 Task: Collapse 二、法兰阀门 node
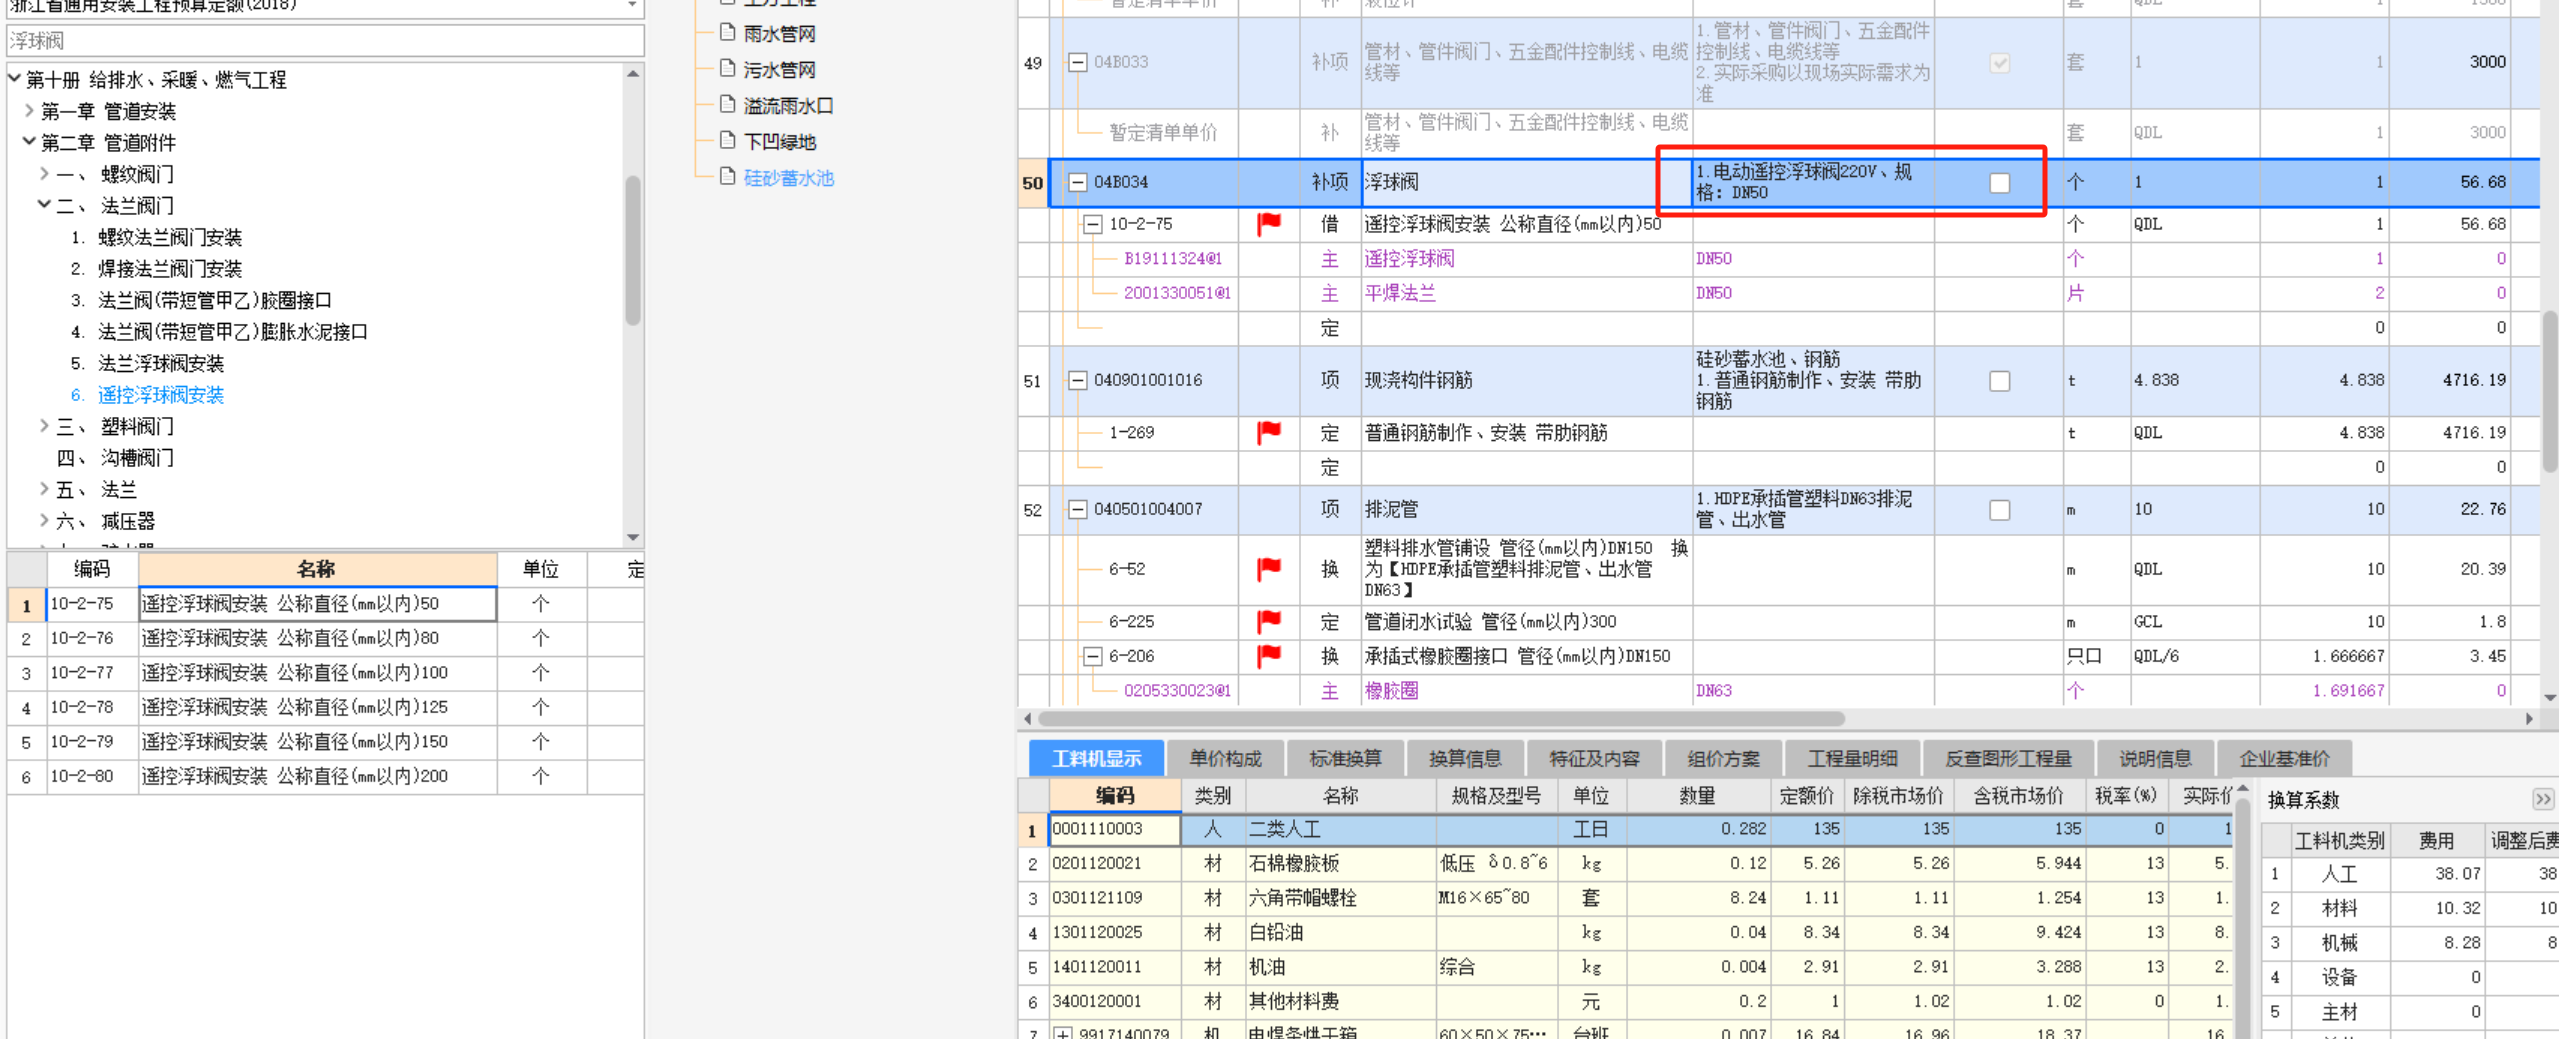point(44,204)
